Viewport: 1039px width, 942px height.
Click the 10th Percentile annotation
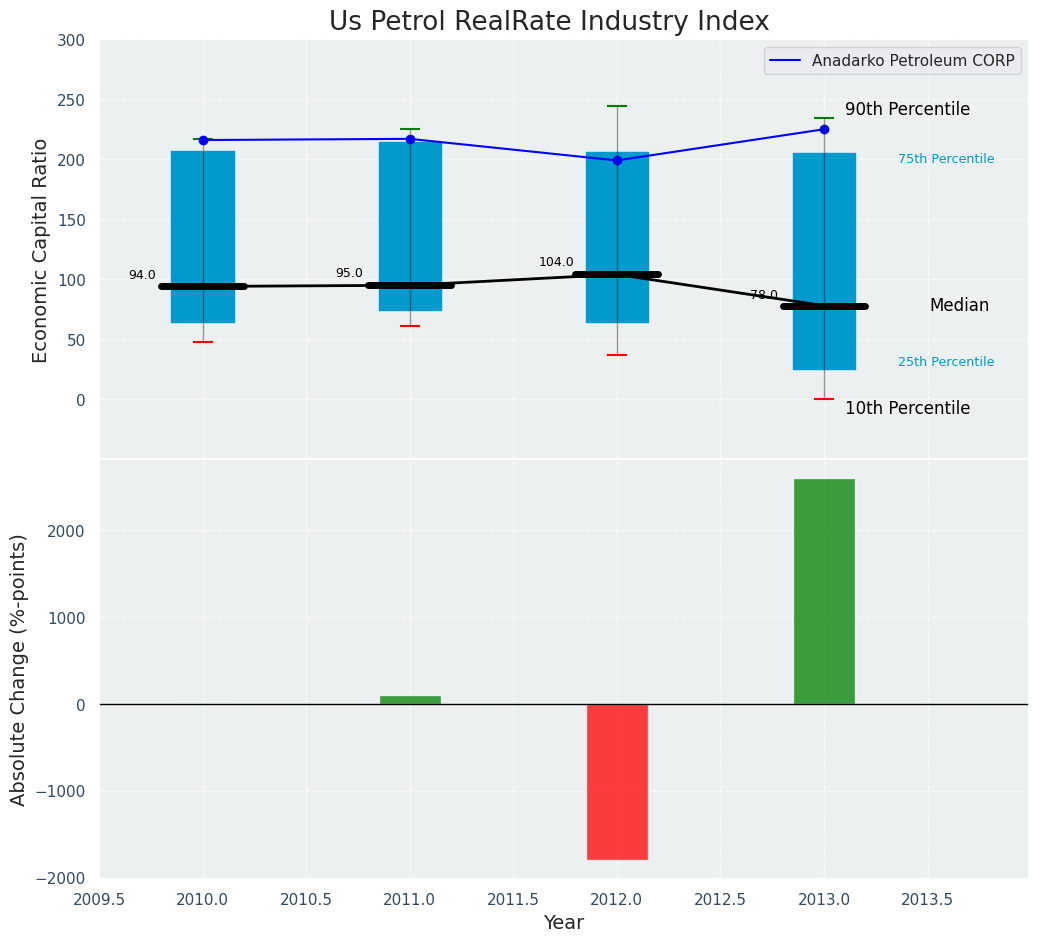pos(907,408)
